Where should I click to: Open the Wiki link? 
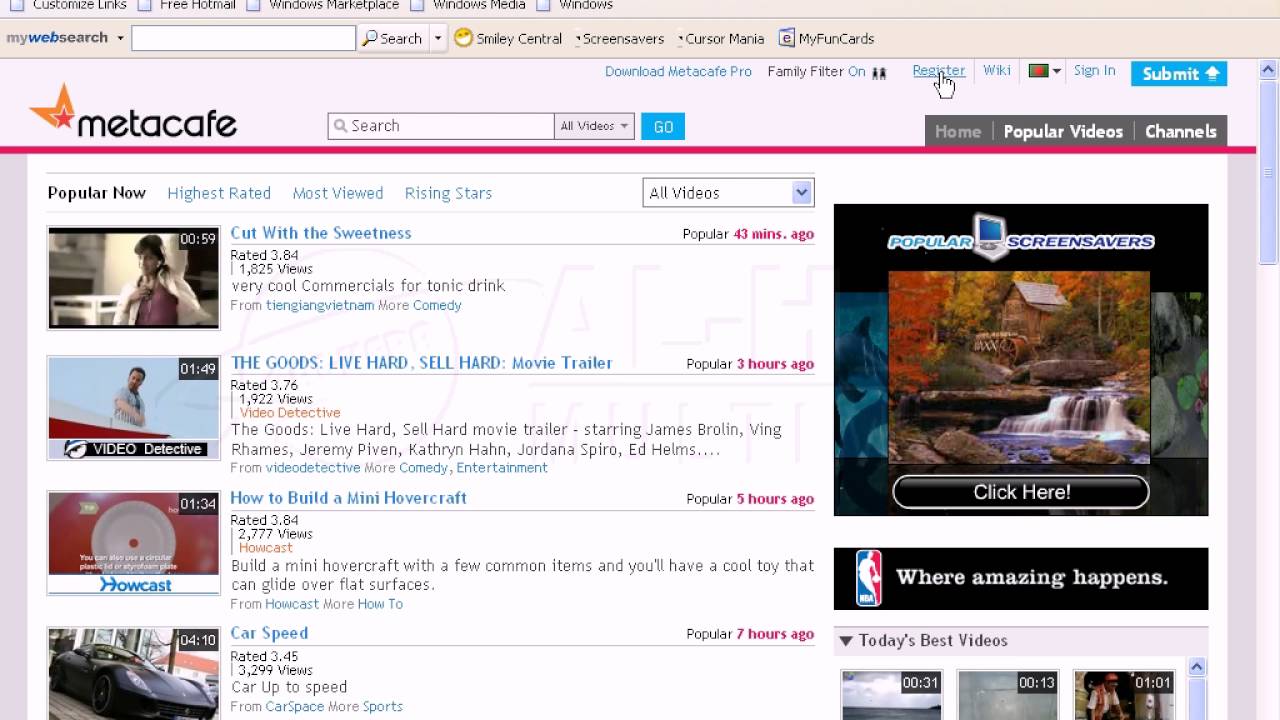(996, 71)
